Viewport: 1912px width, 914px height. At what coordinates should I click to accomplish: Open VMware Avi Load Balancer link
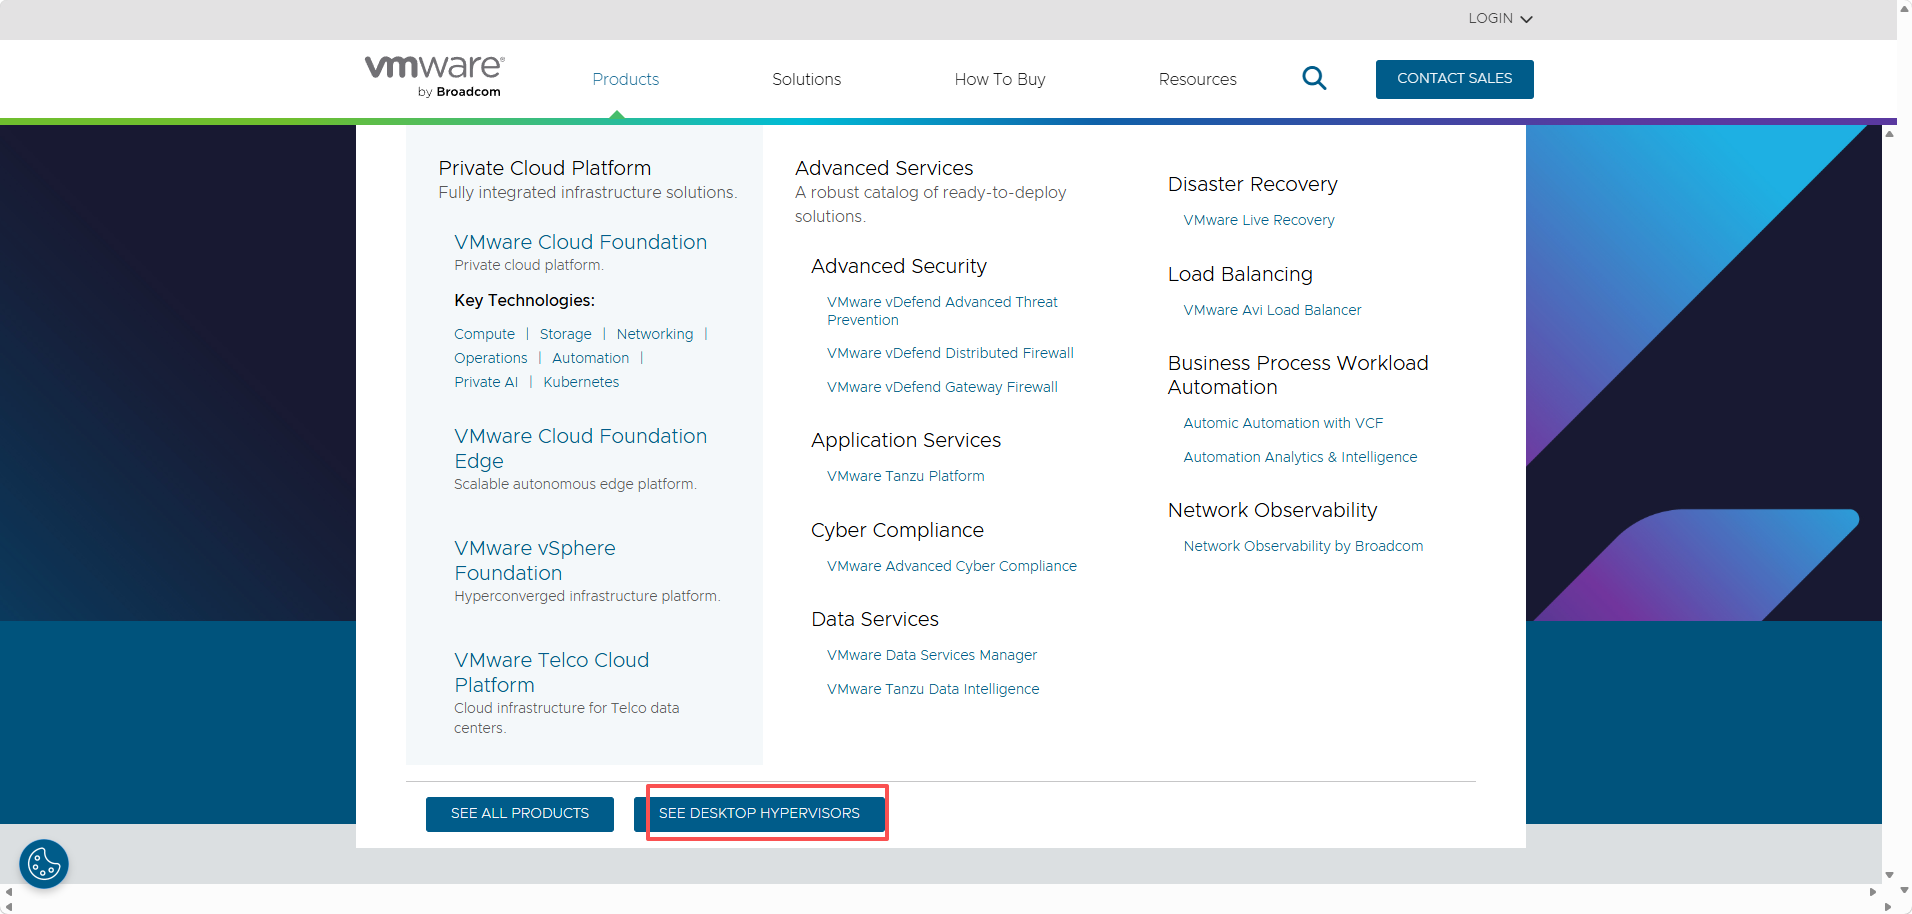[1272, 310]
